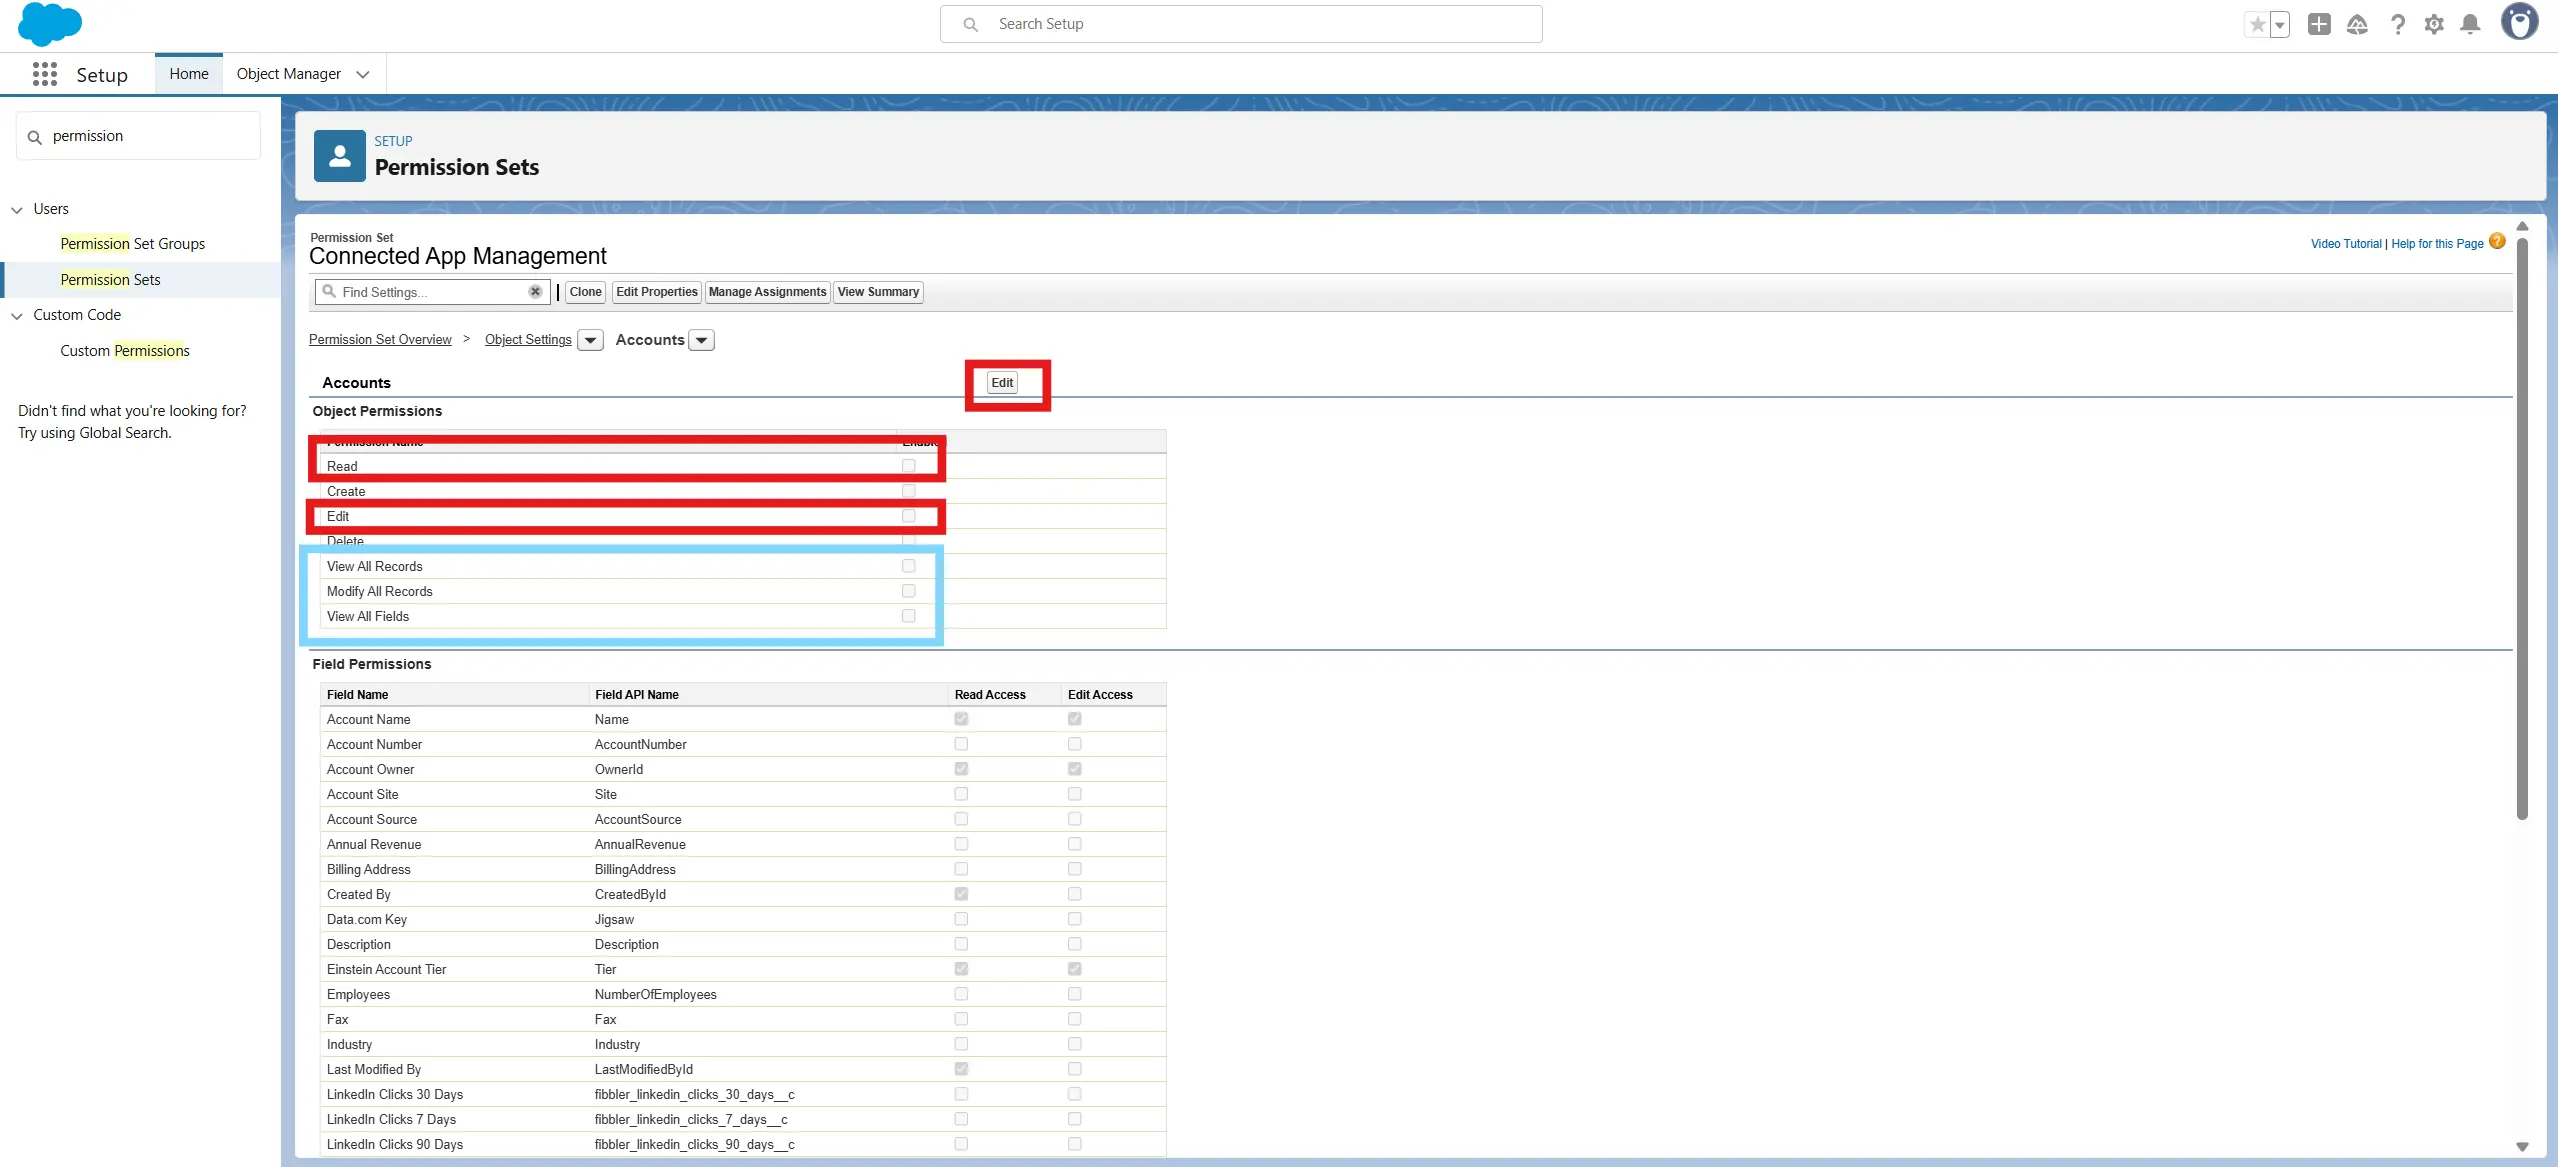Open the Accounts object dropdown arrow
2558x1167 pixels.
pyautogui.click(x=702, y=340)
